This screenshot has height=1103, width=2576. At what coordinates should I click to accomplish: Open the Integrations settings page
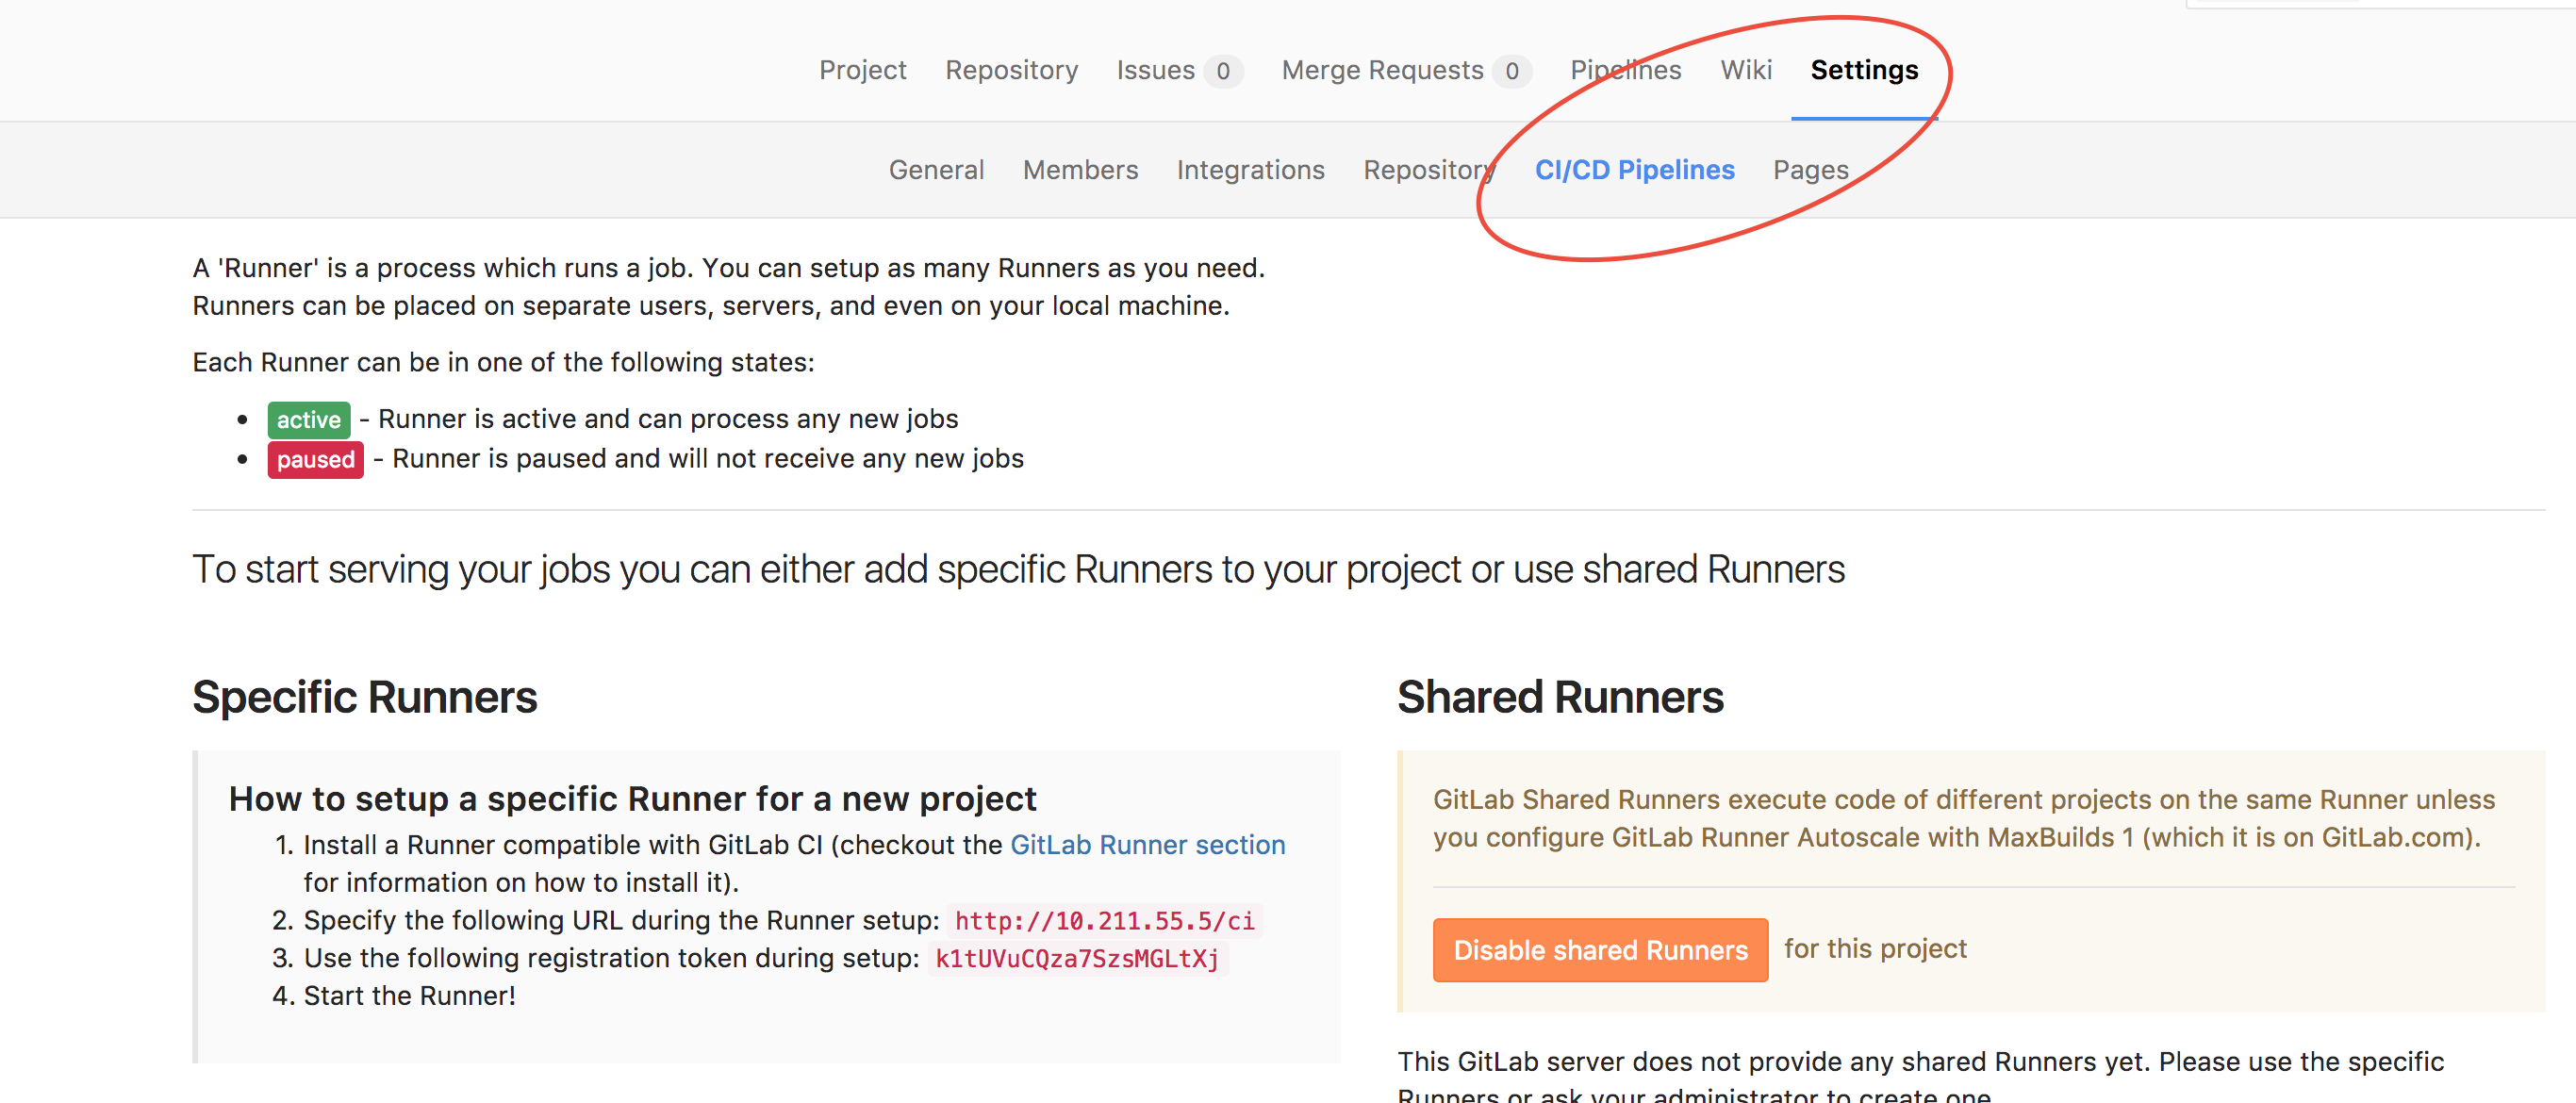1250,170
